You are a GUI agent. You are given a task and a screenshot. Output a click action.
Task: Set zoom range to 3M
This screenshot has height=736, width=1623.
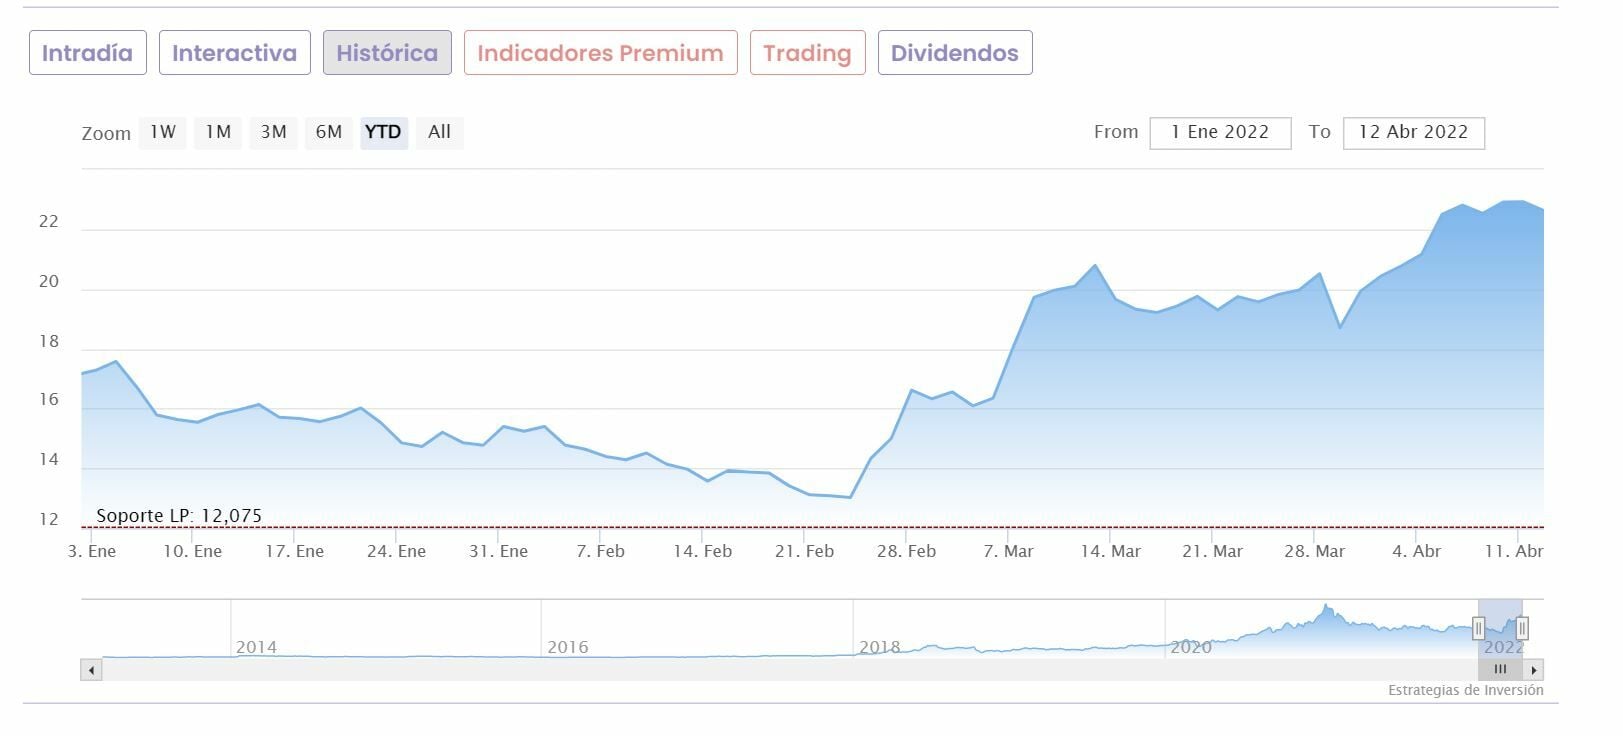[x=273, y=132]
